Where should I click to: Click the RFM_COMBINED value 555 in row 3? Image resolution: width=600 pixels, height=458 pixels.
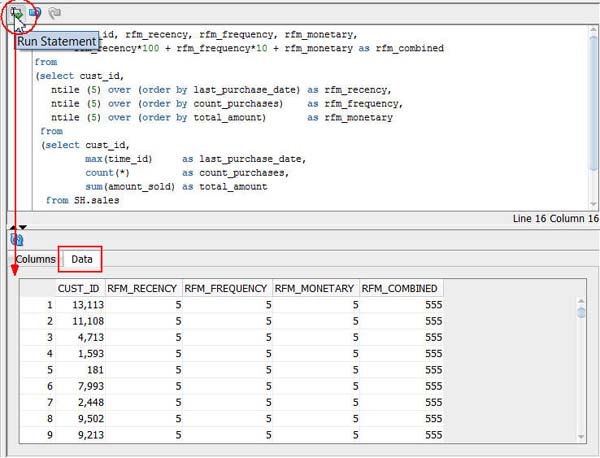coord(432,339)
